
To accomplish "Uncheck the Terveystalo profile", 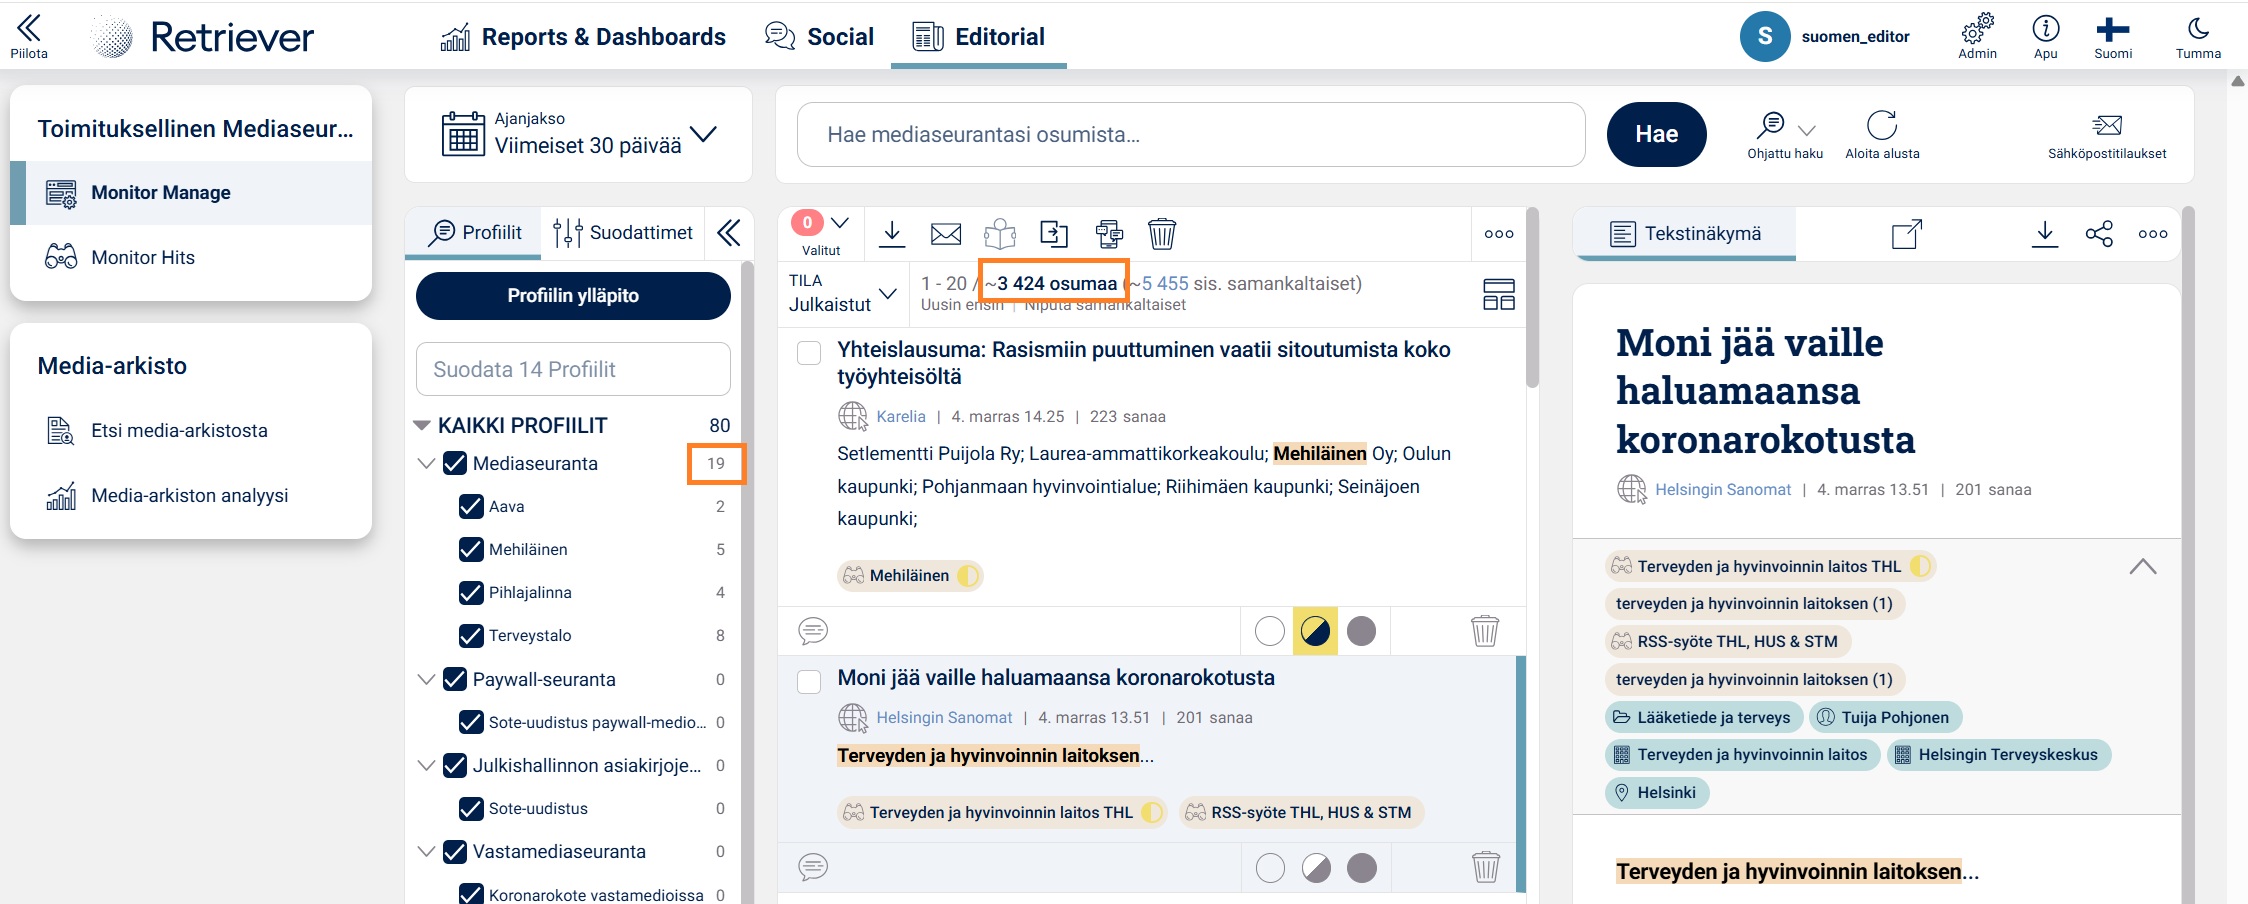I will point(471,635).
